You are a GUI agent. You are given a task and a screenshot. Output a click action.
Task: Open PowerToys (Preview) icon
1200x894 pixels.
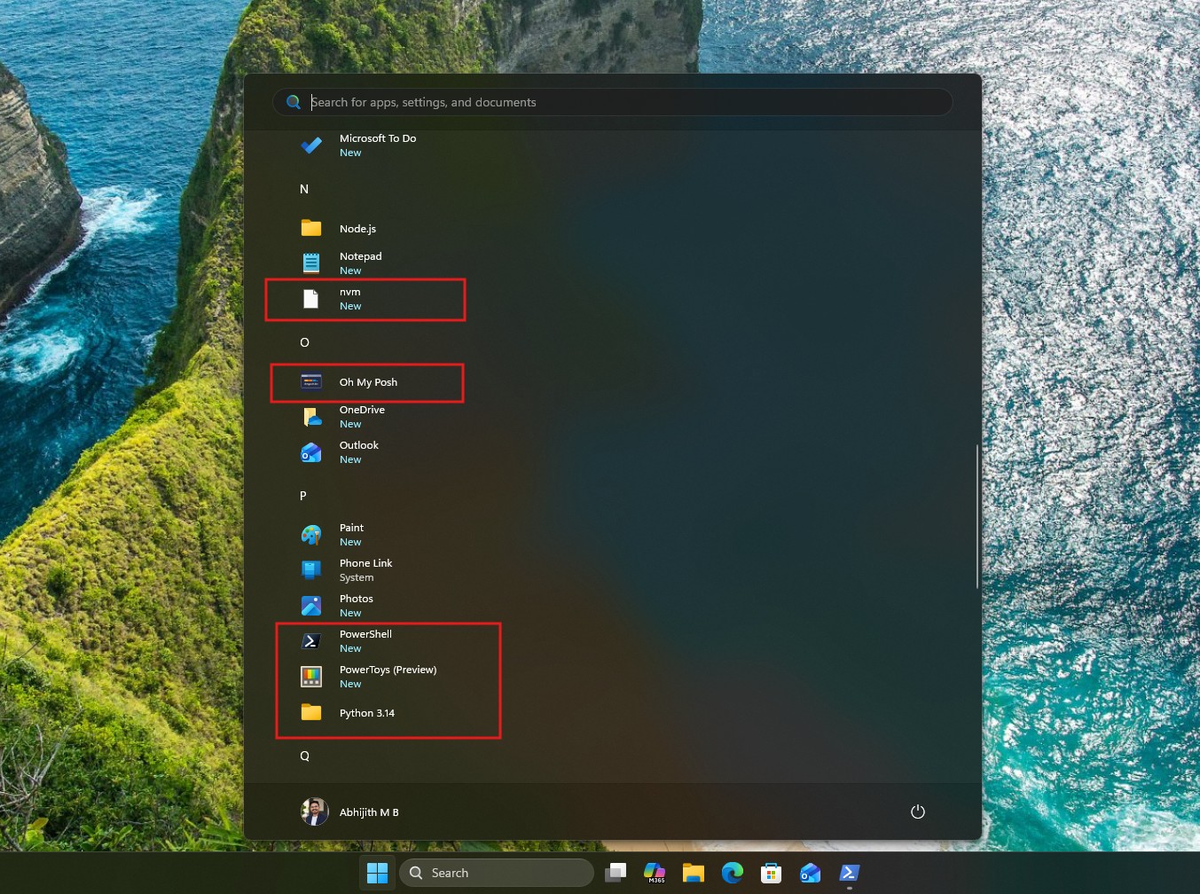tap(311, 676)
